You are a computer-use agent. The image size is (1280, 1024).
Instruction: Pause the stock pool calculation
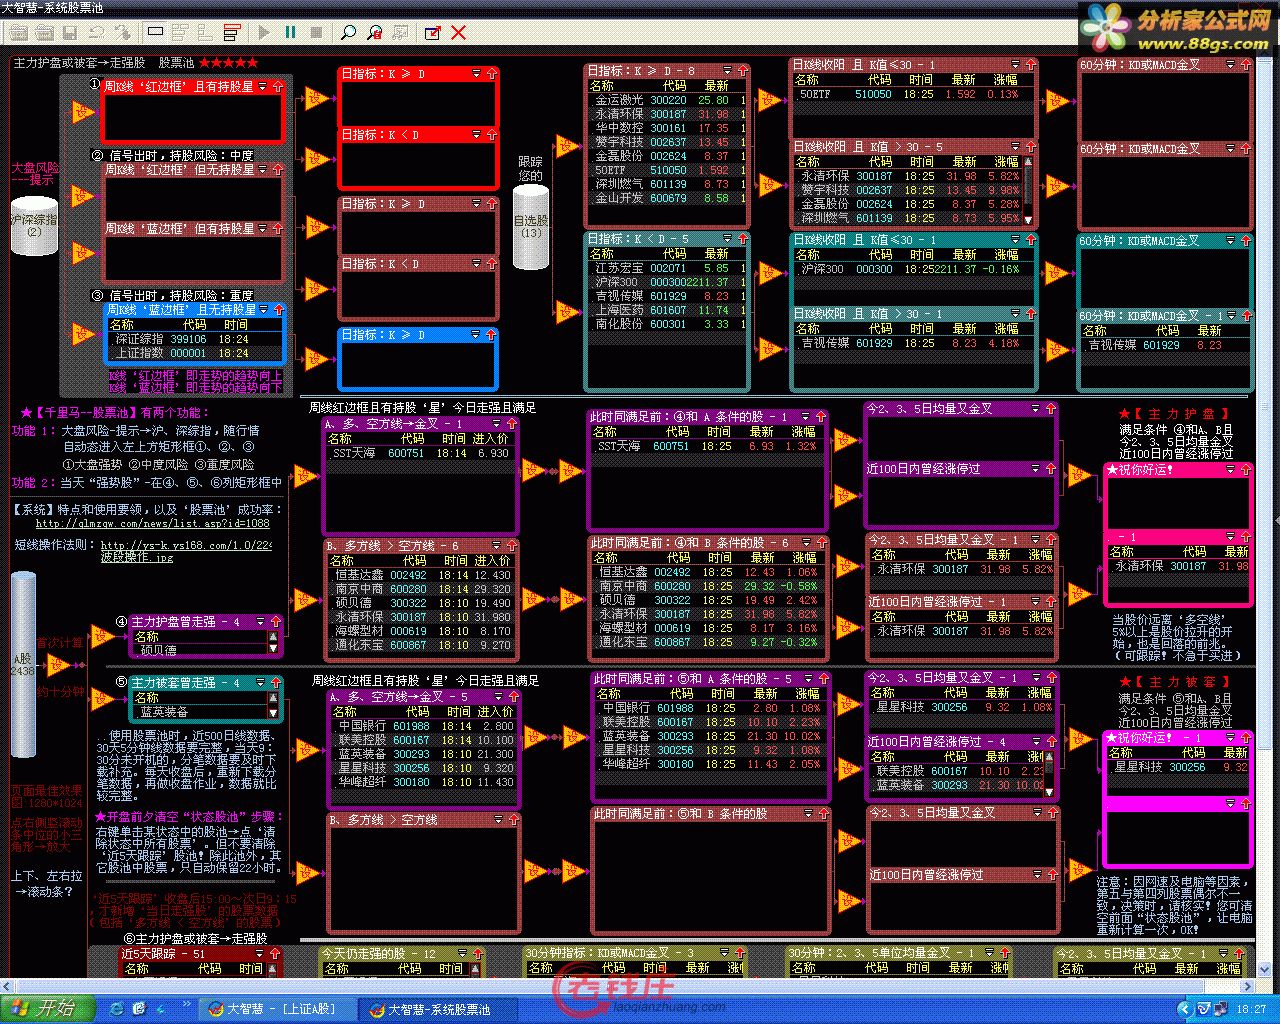[290, 33]
